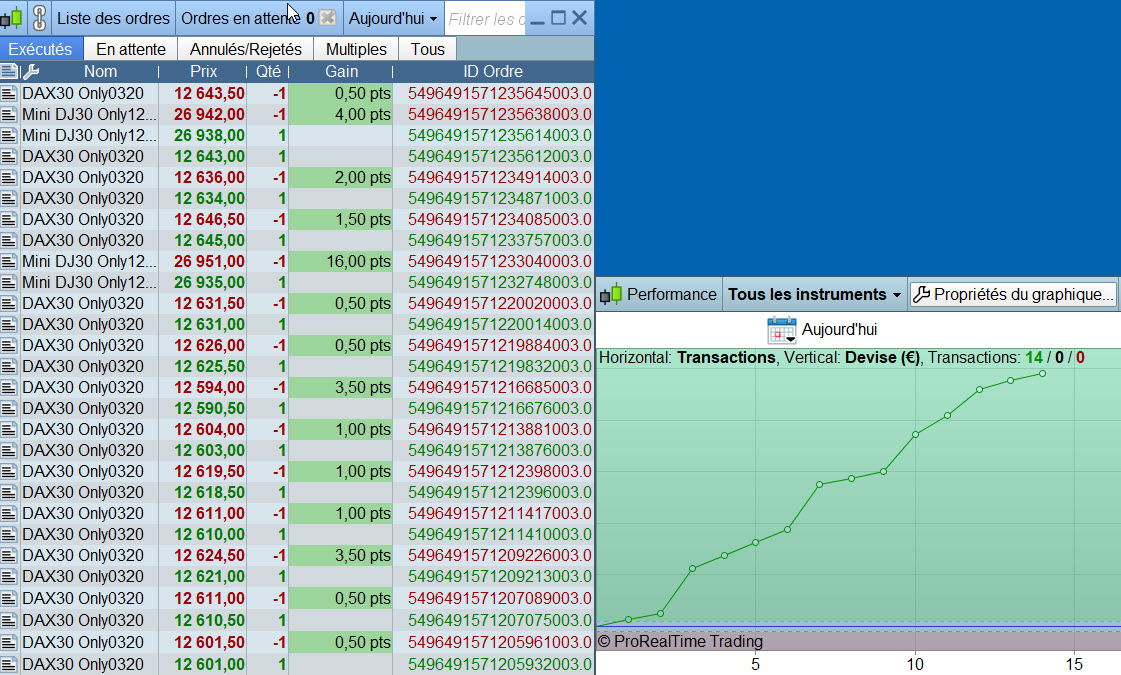Image resolution: width=1121 pixels, height=675 pixels.
Task: Open details icon for order 12 619,50 row
Action: click(9, 471)
